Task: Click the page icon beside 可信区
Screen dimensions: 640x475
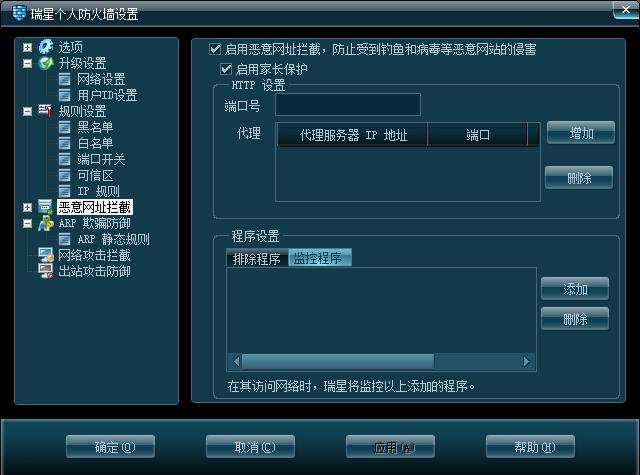Action: tap(64, 175)
